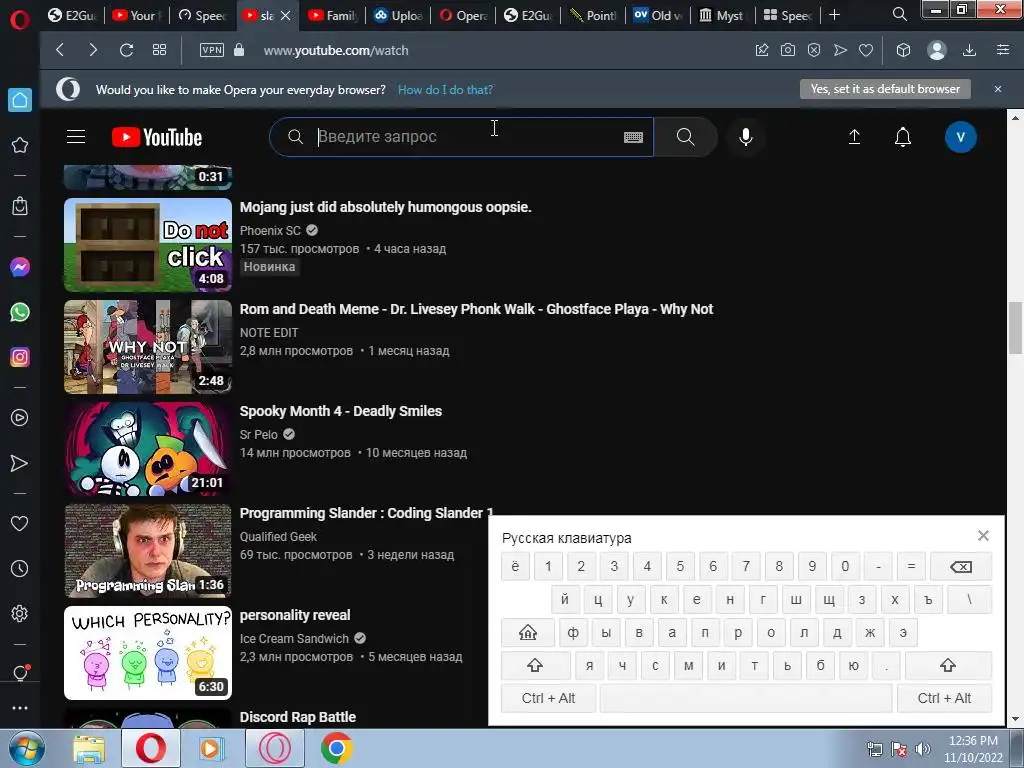The image size is (1024, 768).
Task: Open 'Programming Slander' video title
Action: tap(366, 513)
